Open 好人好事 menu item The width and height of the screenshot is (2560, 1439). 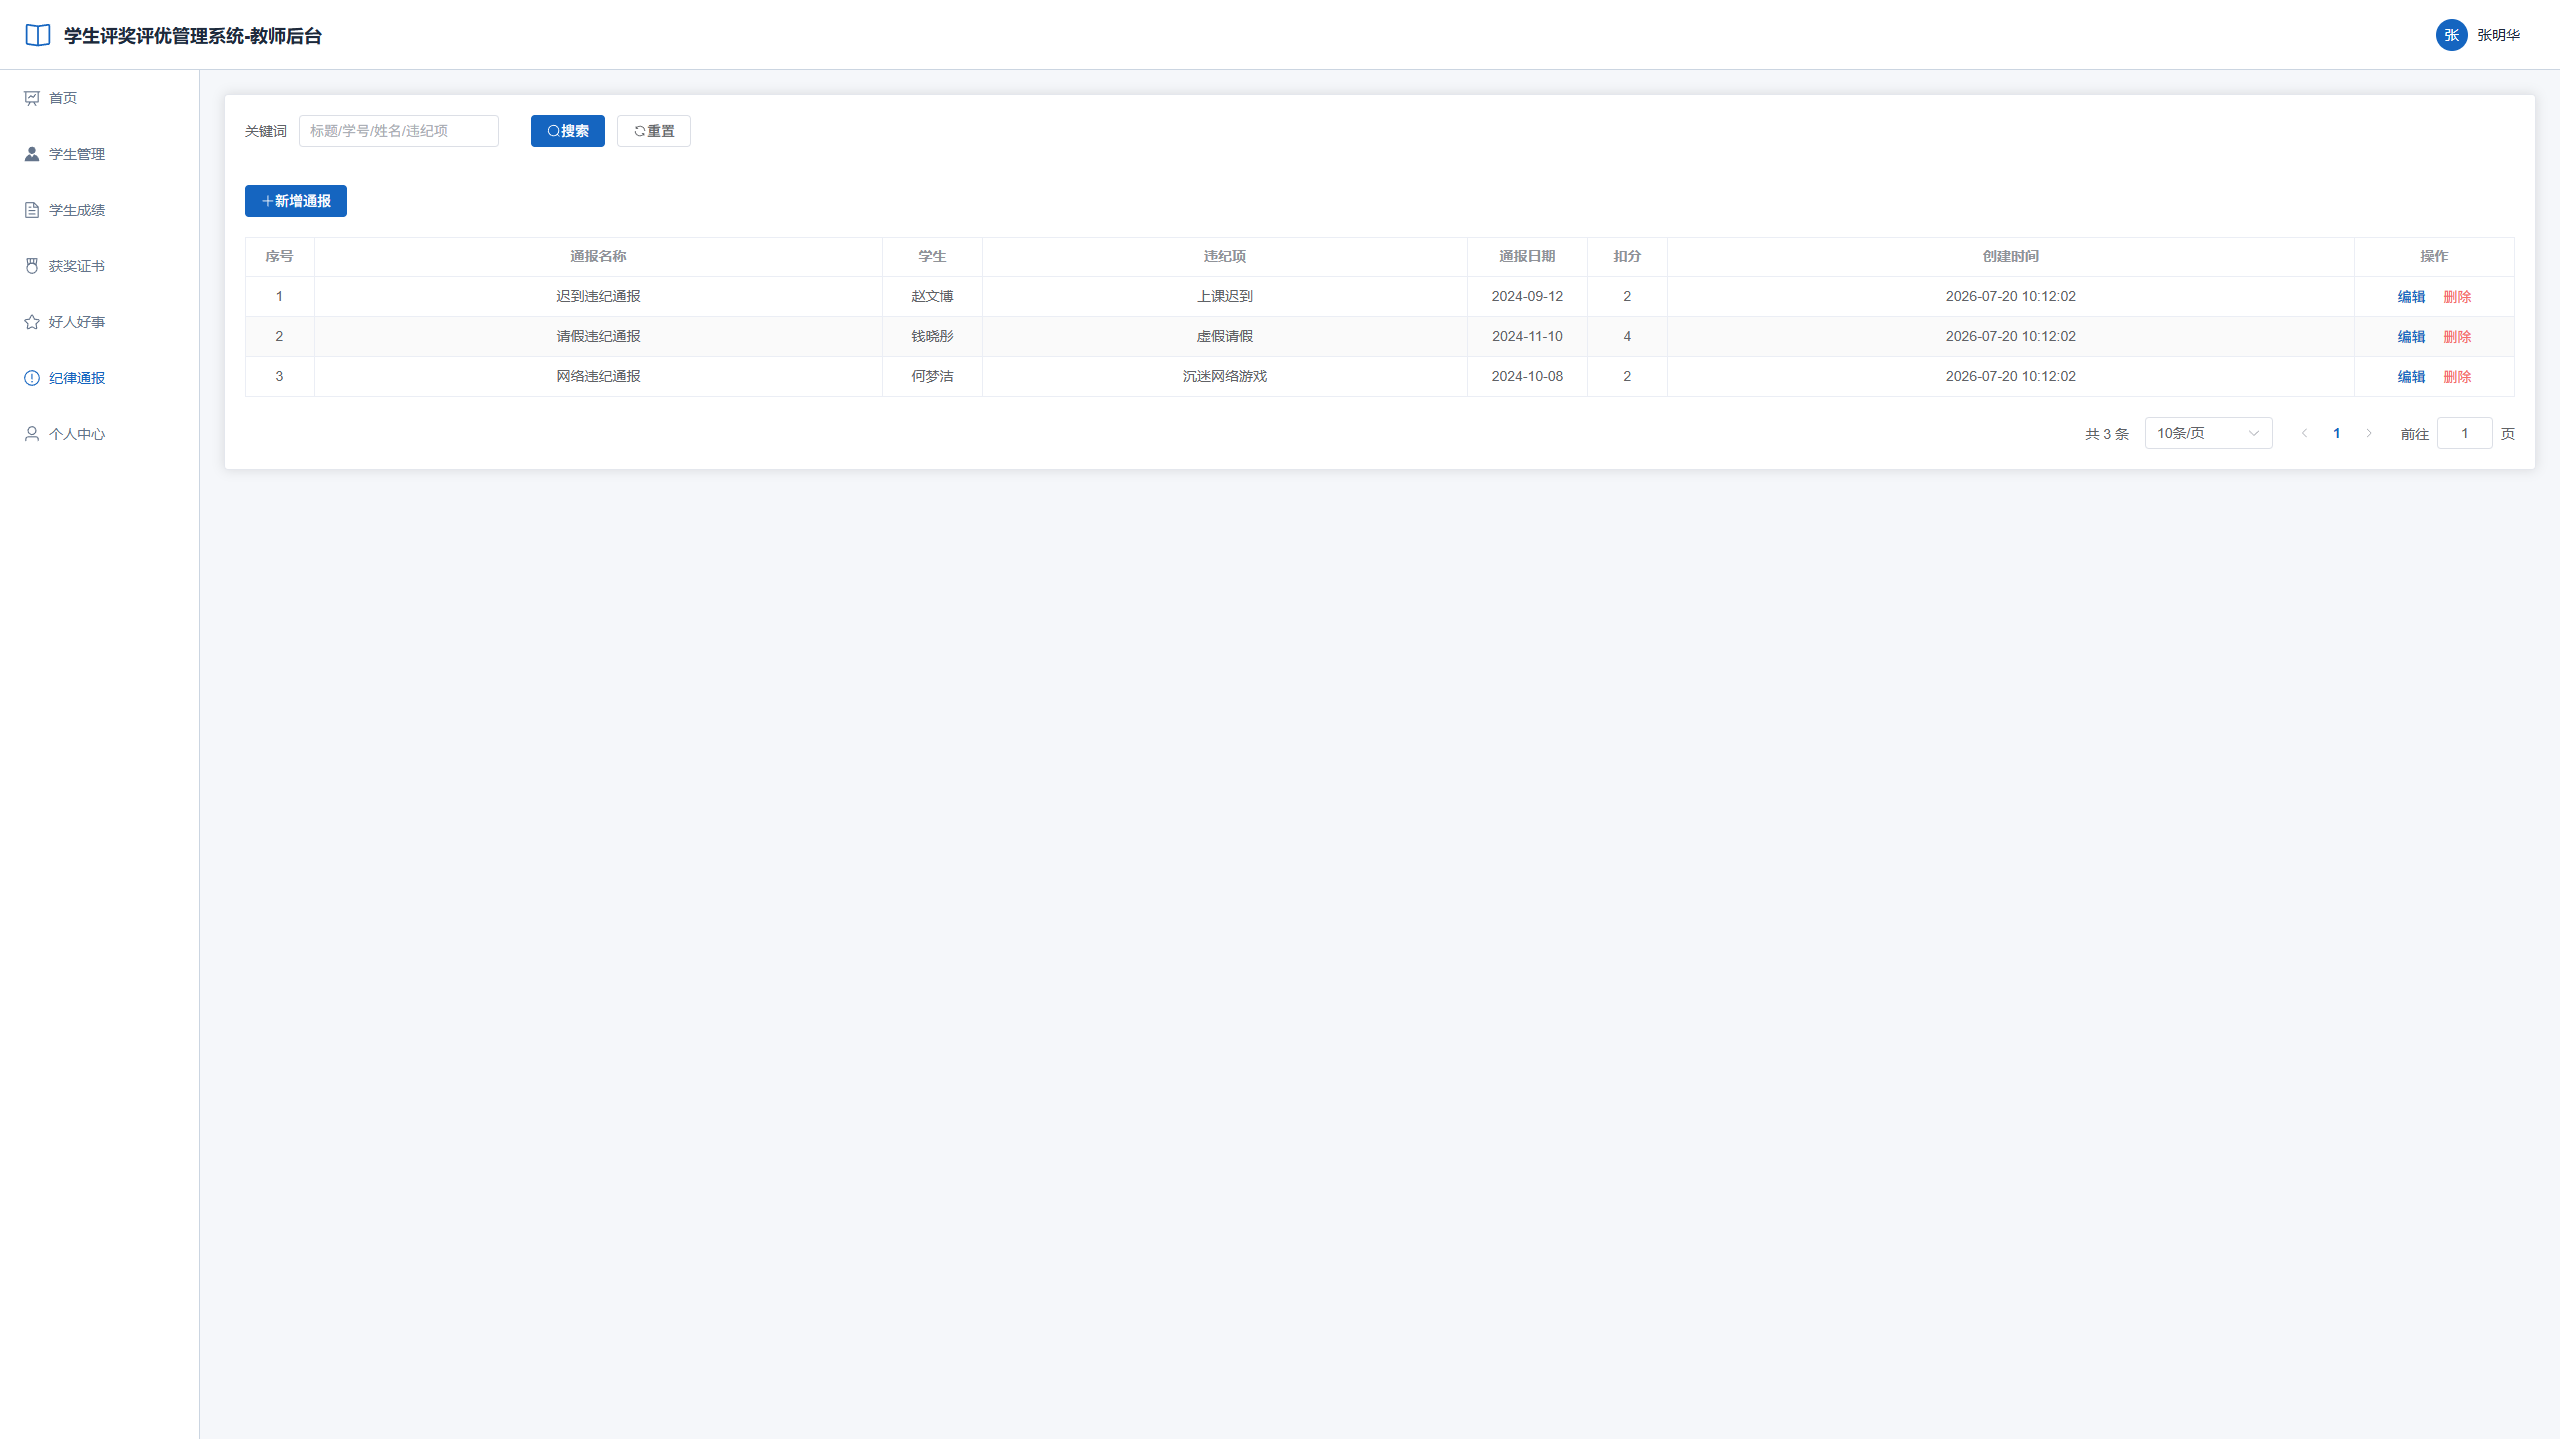(x=100, y=322)
